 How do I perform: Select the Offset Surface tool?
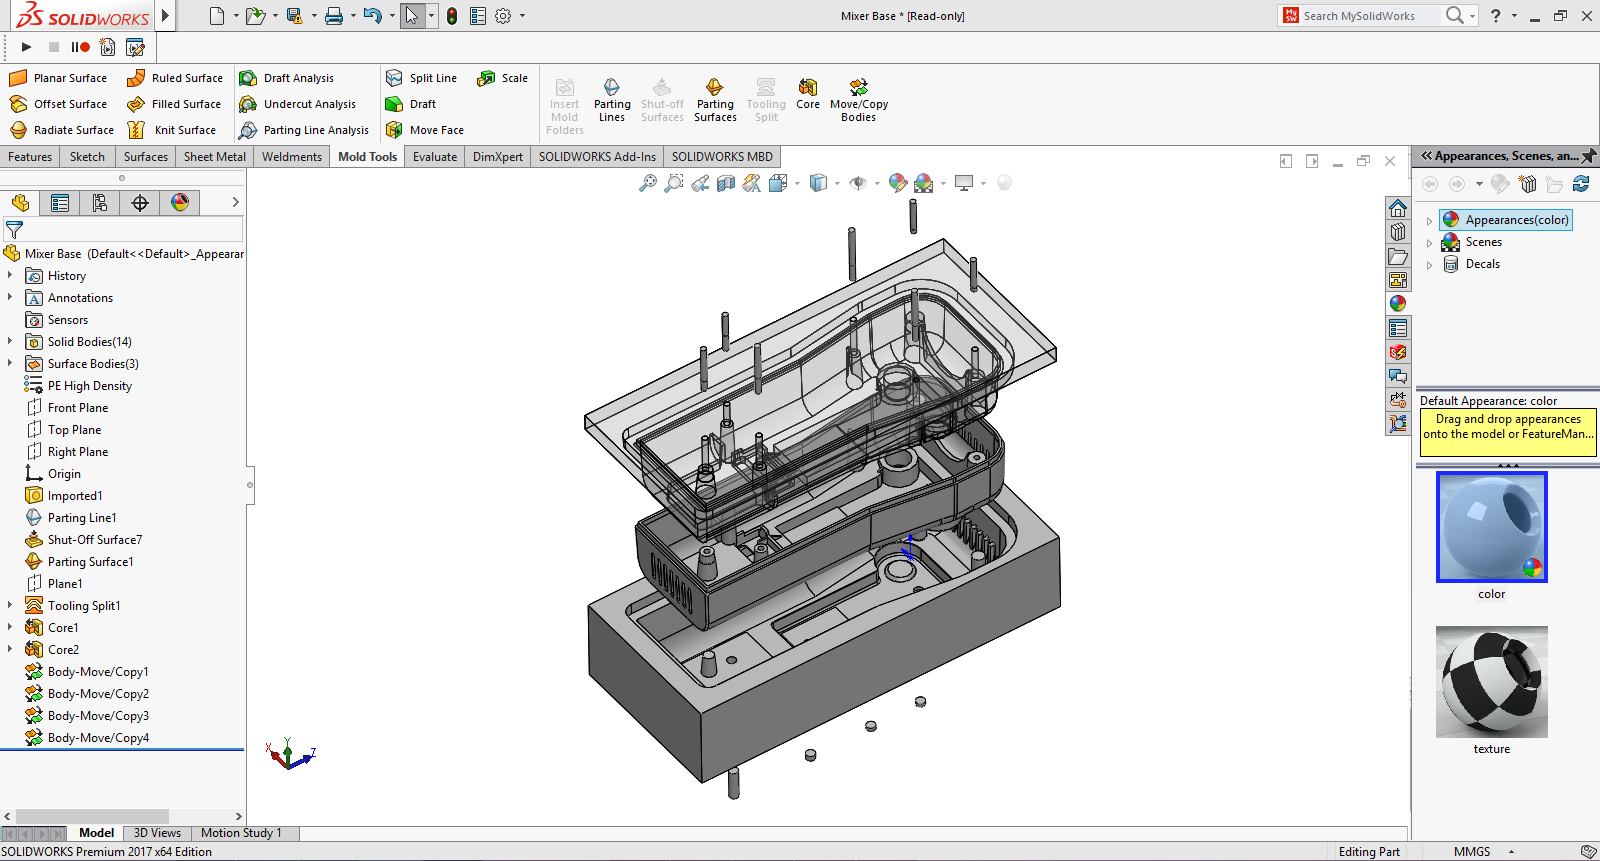point(58,104)
